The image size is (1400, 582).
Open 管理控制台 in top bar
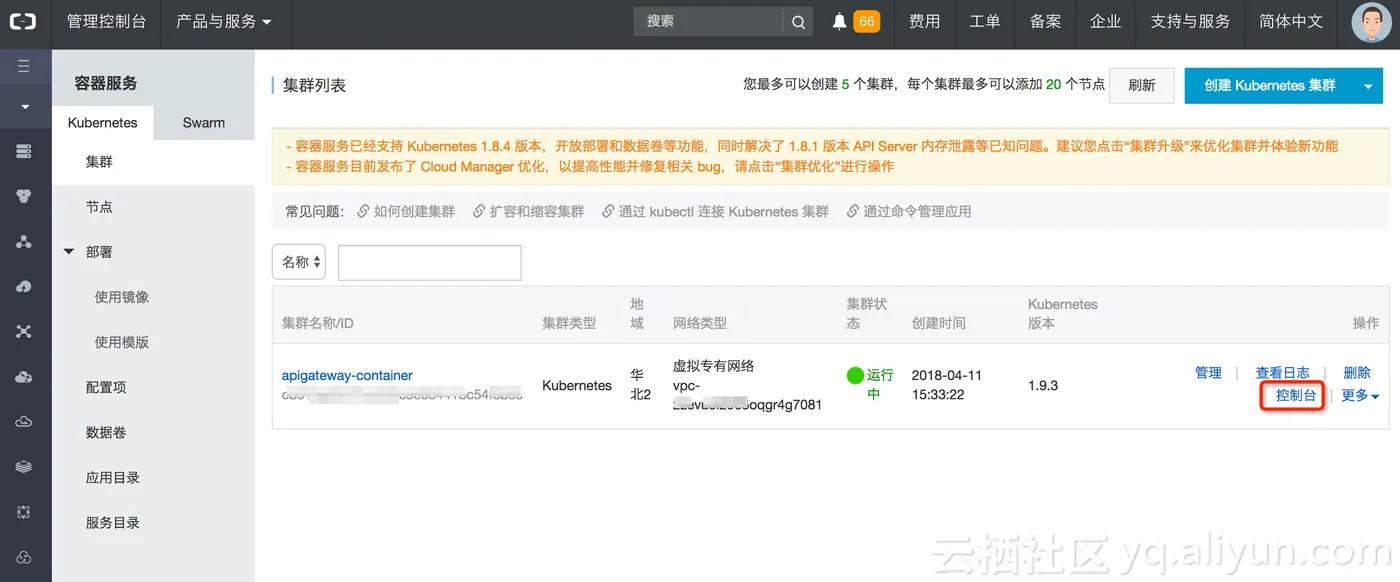[106, 22]
